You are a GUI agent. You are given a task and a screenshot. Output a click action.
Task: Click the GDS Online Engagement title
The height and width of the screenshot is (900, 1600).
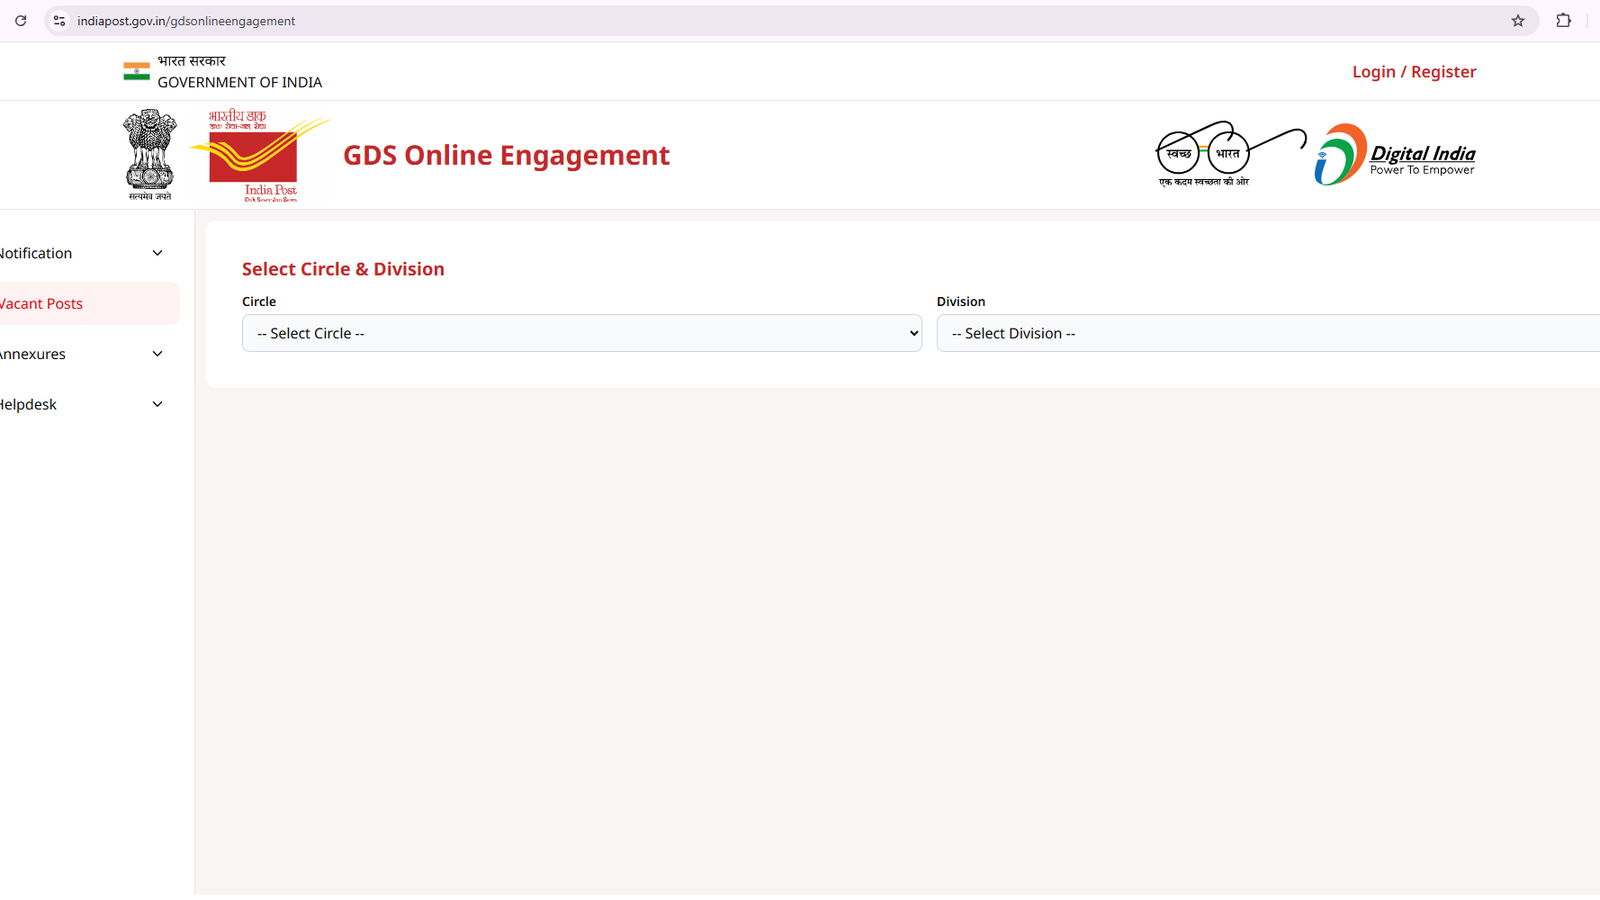tap(506, 155)
